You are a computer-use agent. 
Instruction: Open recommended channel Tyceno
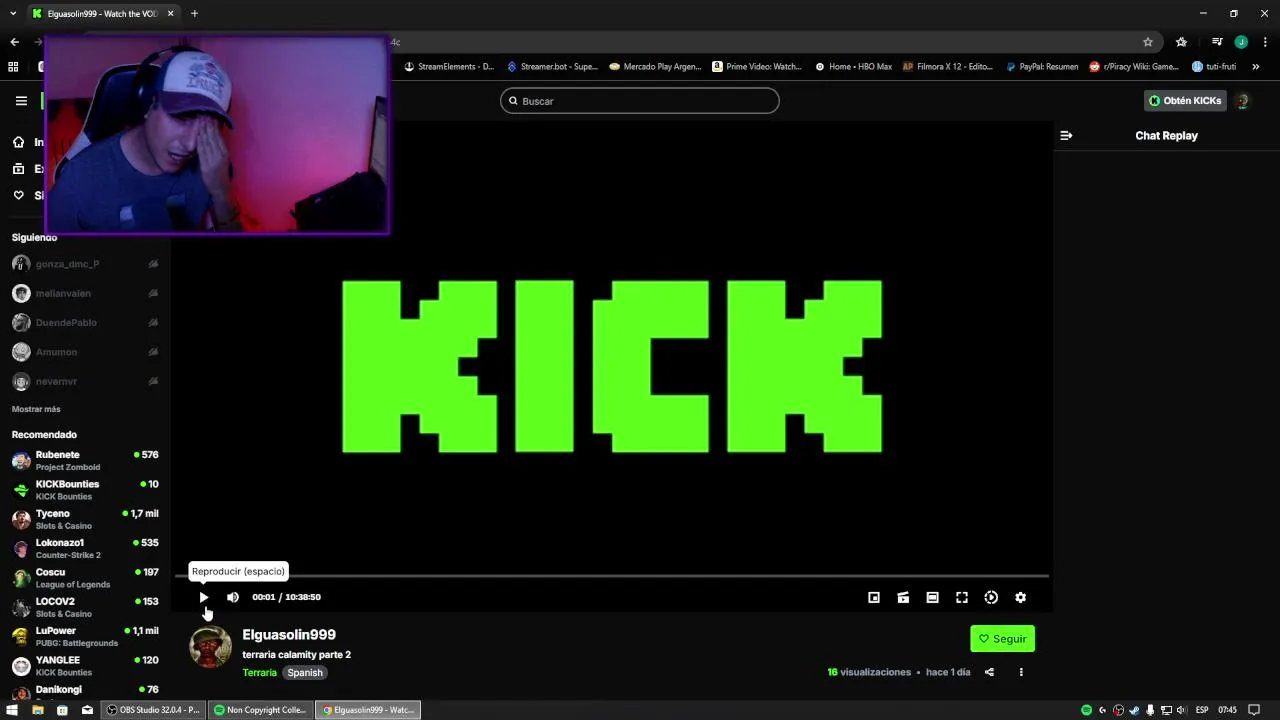coord(85,519)
